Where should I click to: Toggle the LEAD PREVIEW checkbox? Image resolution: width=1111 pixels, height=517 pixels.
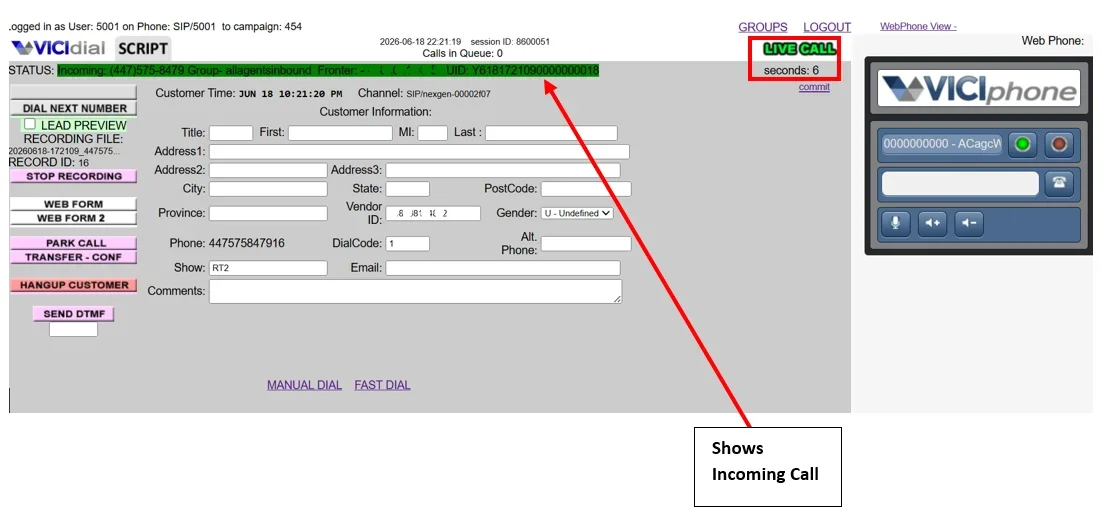click(x=30, y=124)
